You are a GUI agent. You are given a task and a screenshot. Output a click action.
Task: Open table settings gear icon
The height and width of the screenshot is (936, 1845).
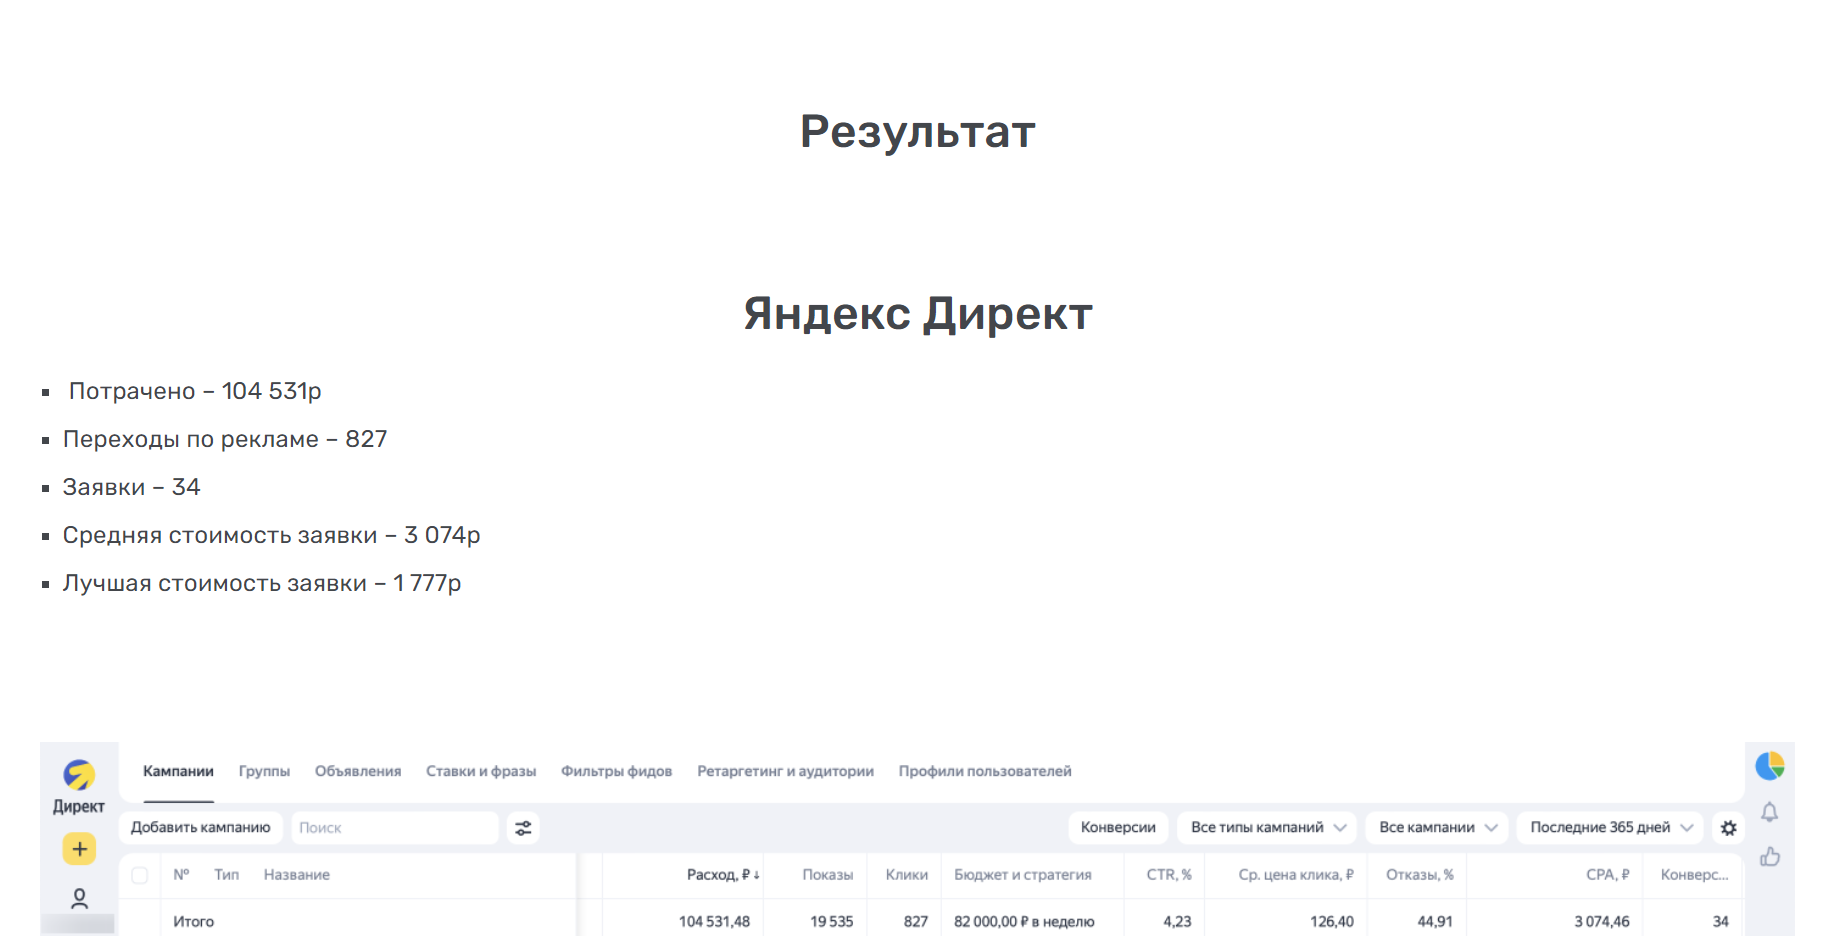[1728, 828]
